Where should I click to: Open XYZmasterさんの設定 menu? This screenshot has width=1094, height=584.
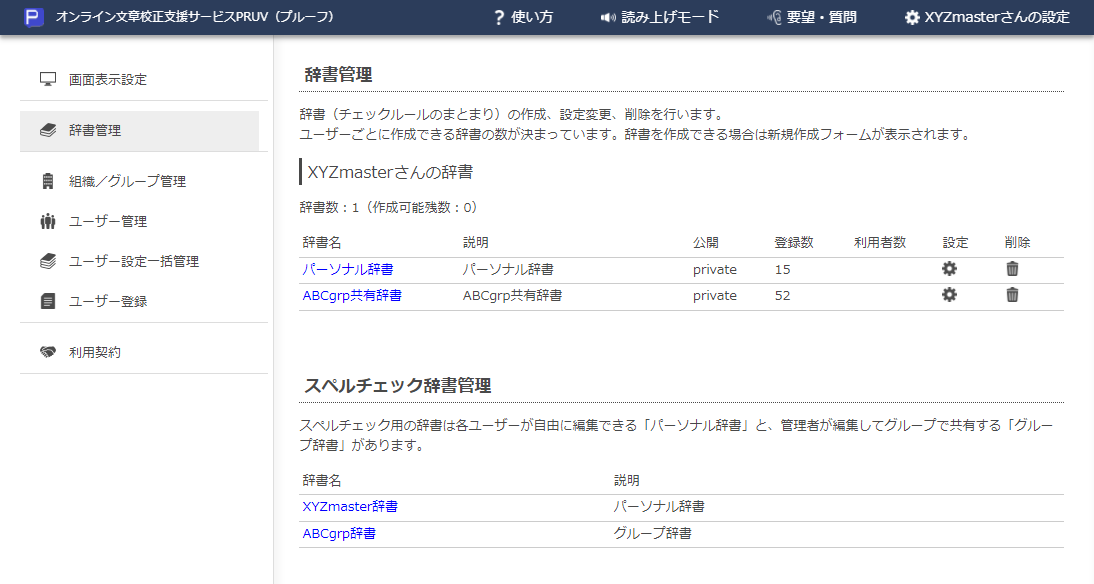tap(986, 18)
